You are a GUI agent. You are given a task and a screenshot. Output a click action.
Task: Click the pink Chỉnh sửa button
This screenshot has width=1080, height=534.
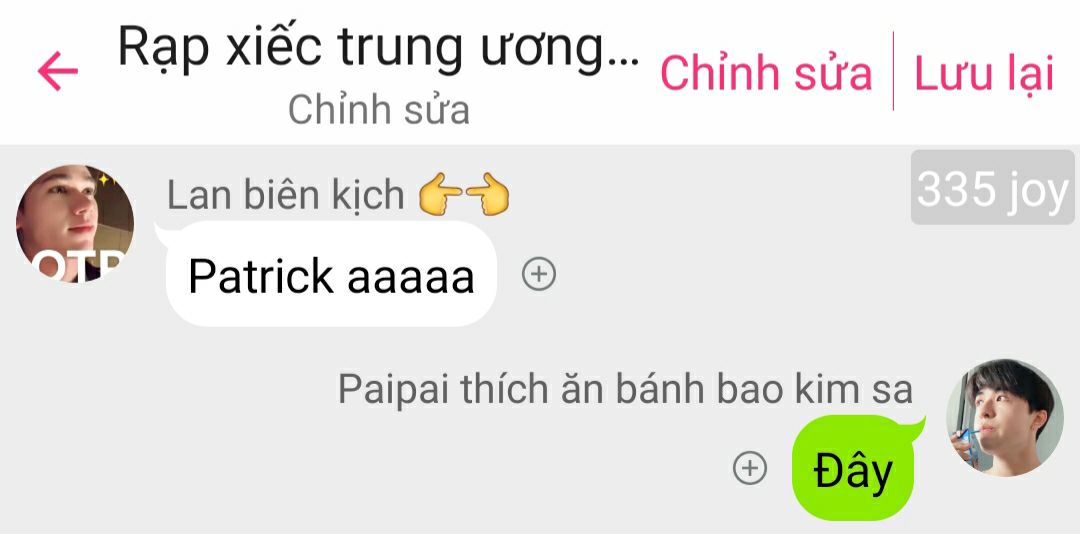[766, 73]
